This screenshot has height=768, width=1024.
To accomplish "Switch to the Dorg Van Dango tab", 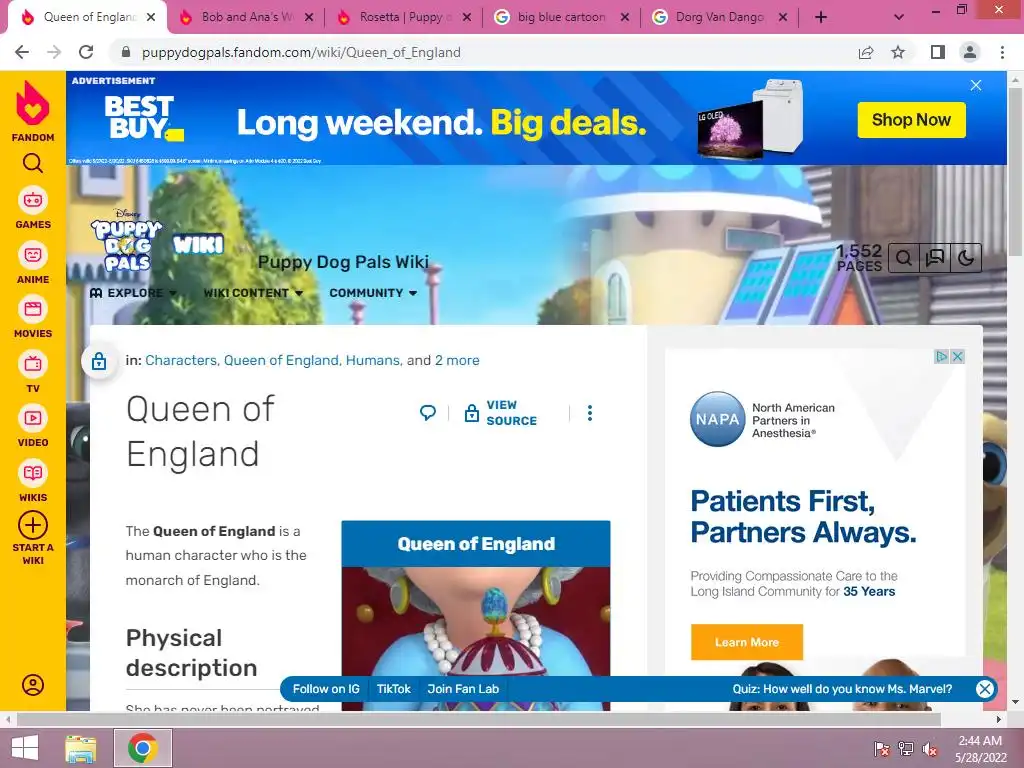I will pos(720,18).
